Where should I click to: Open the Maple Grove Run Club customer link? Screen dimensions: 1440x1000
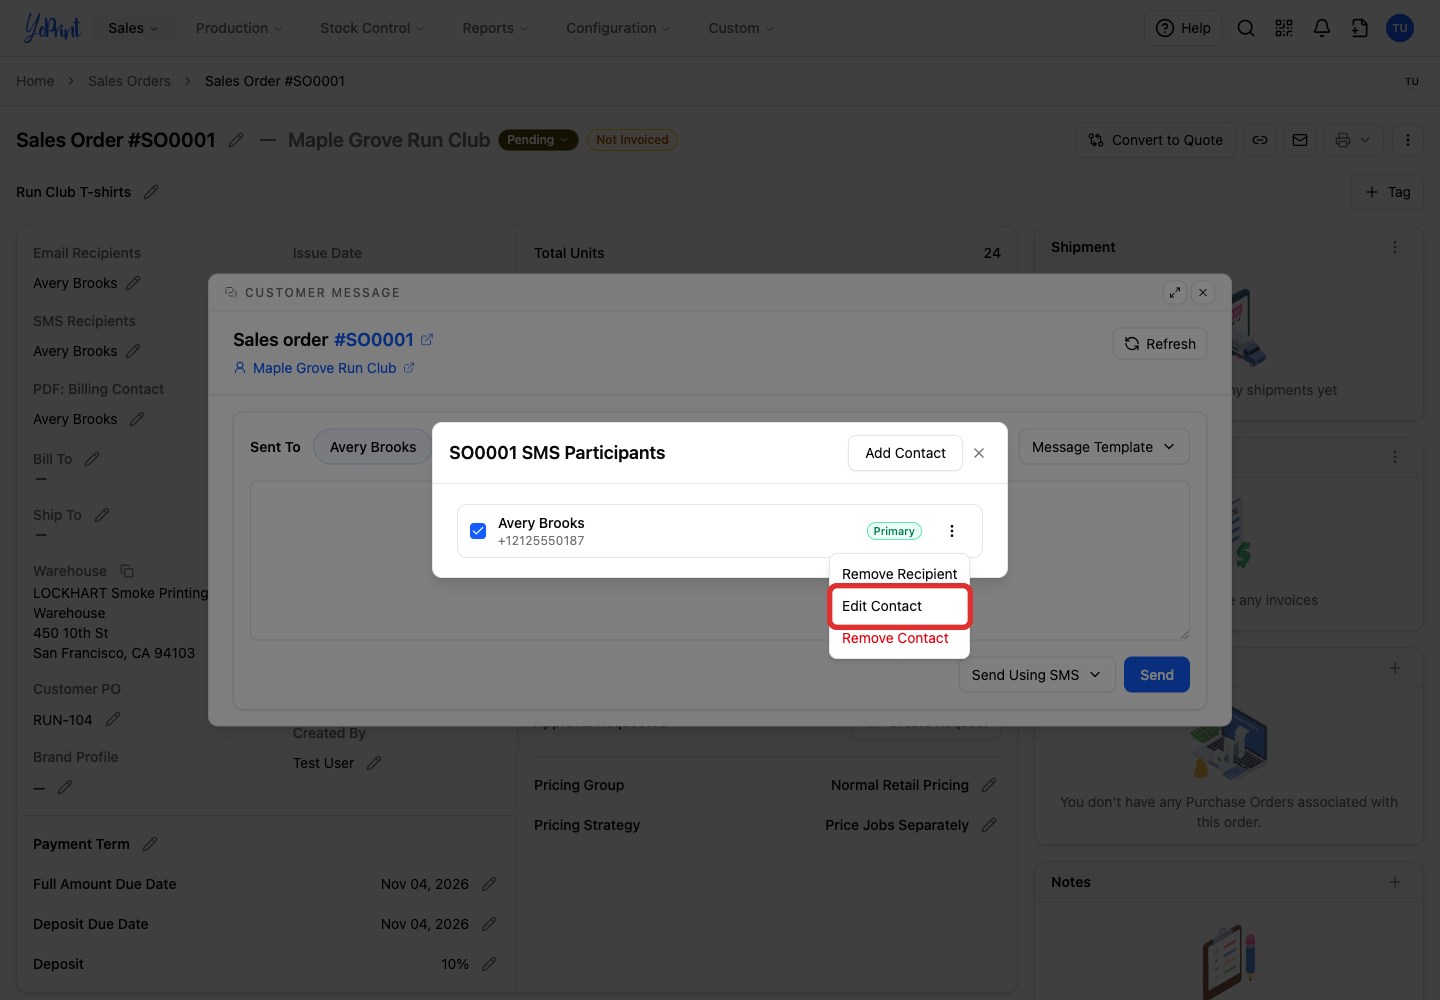[x=325, y=368]
